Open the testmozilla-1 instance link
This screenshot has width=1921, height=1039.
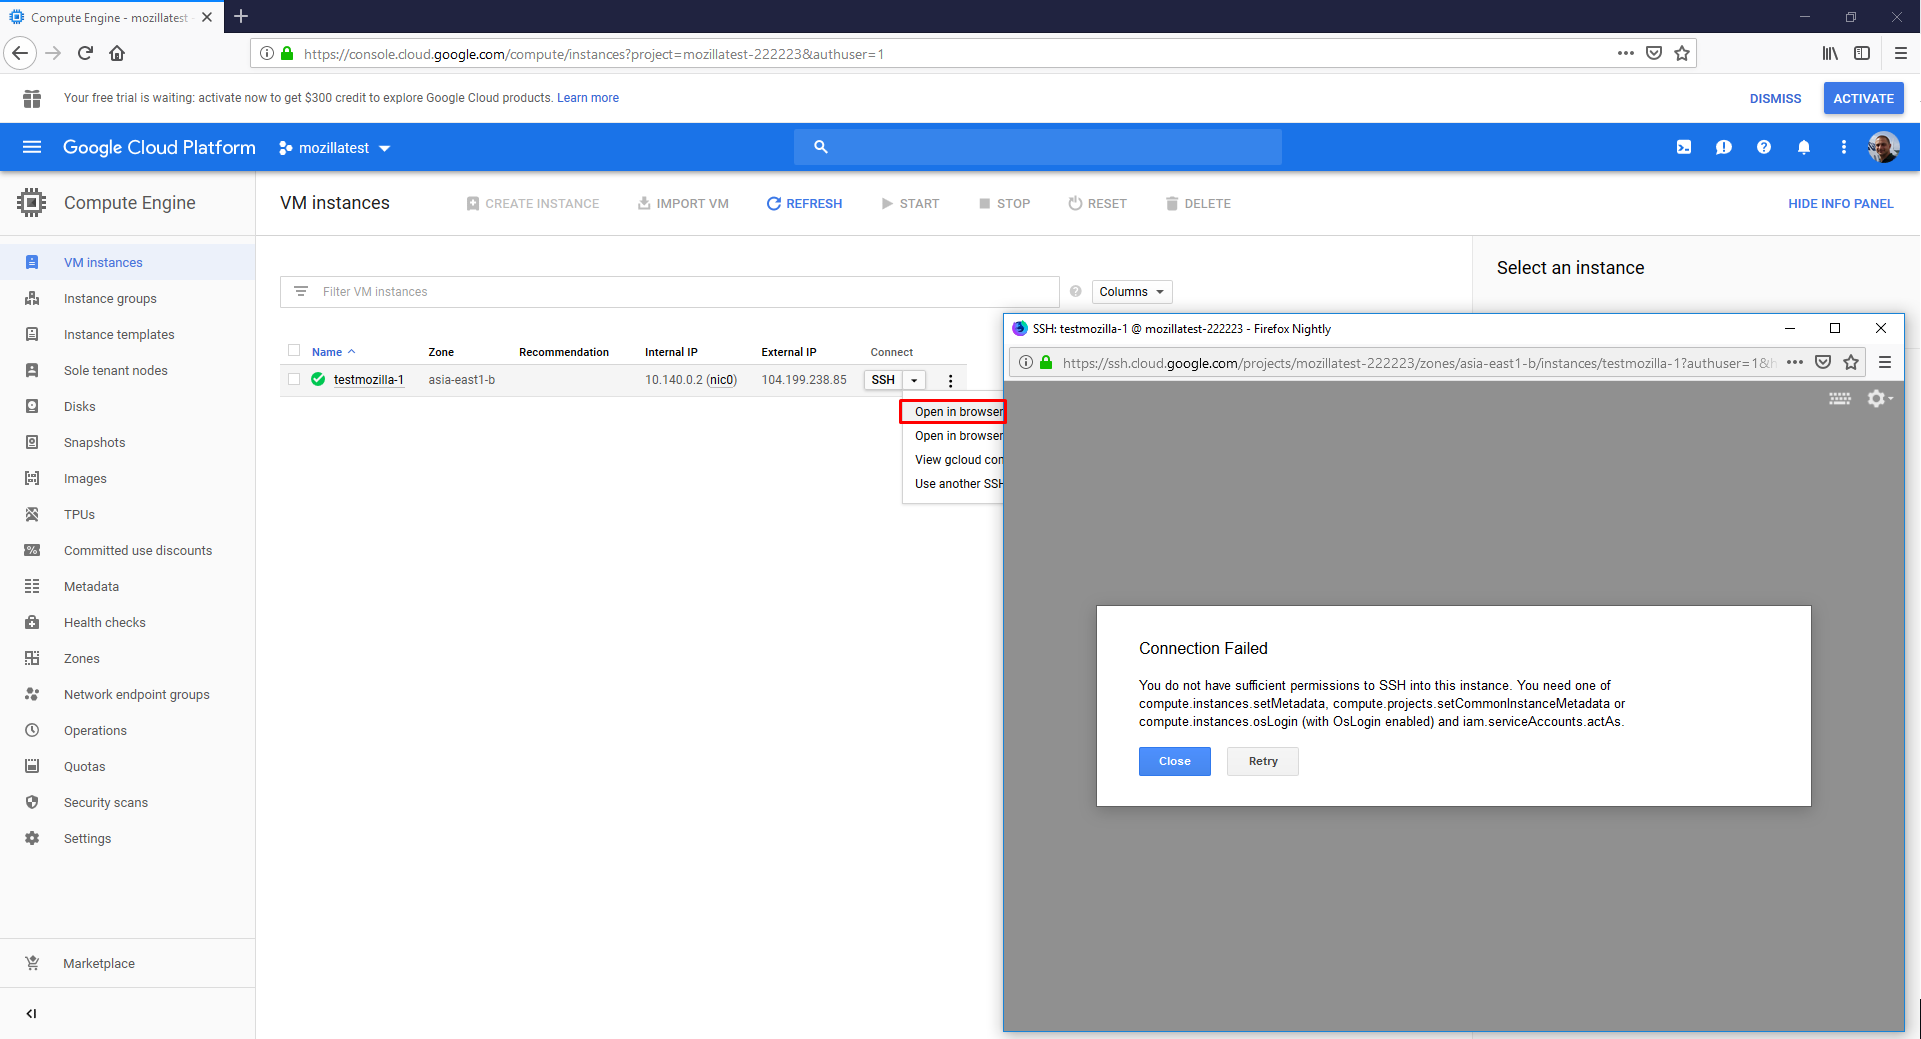coord(369,380)
